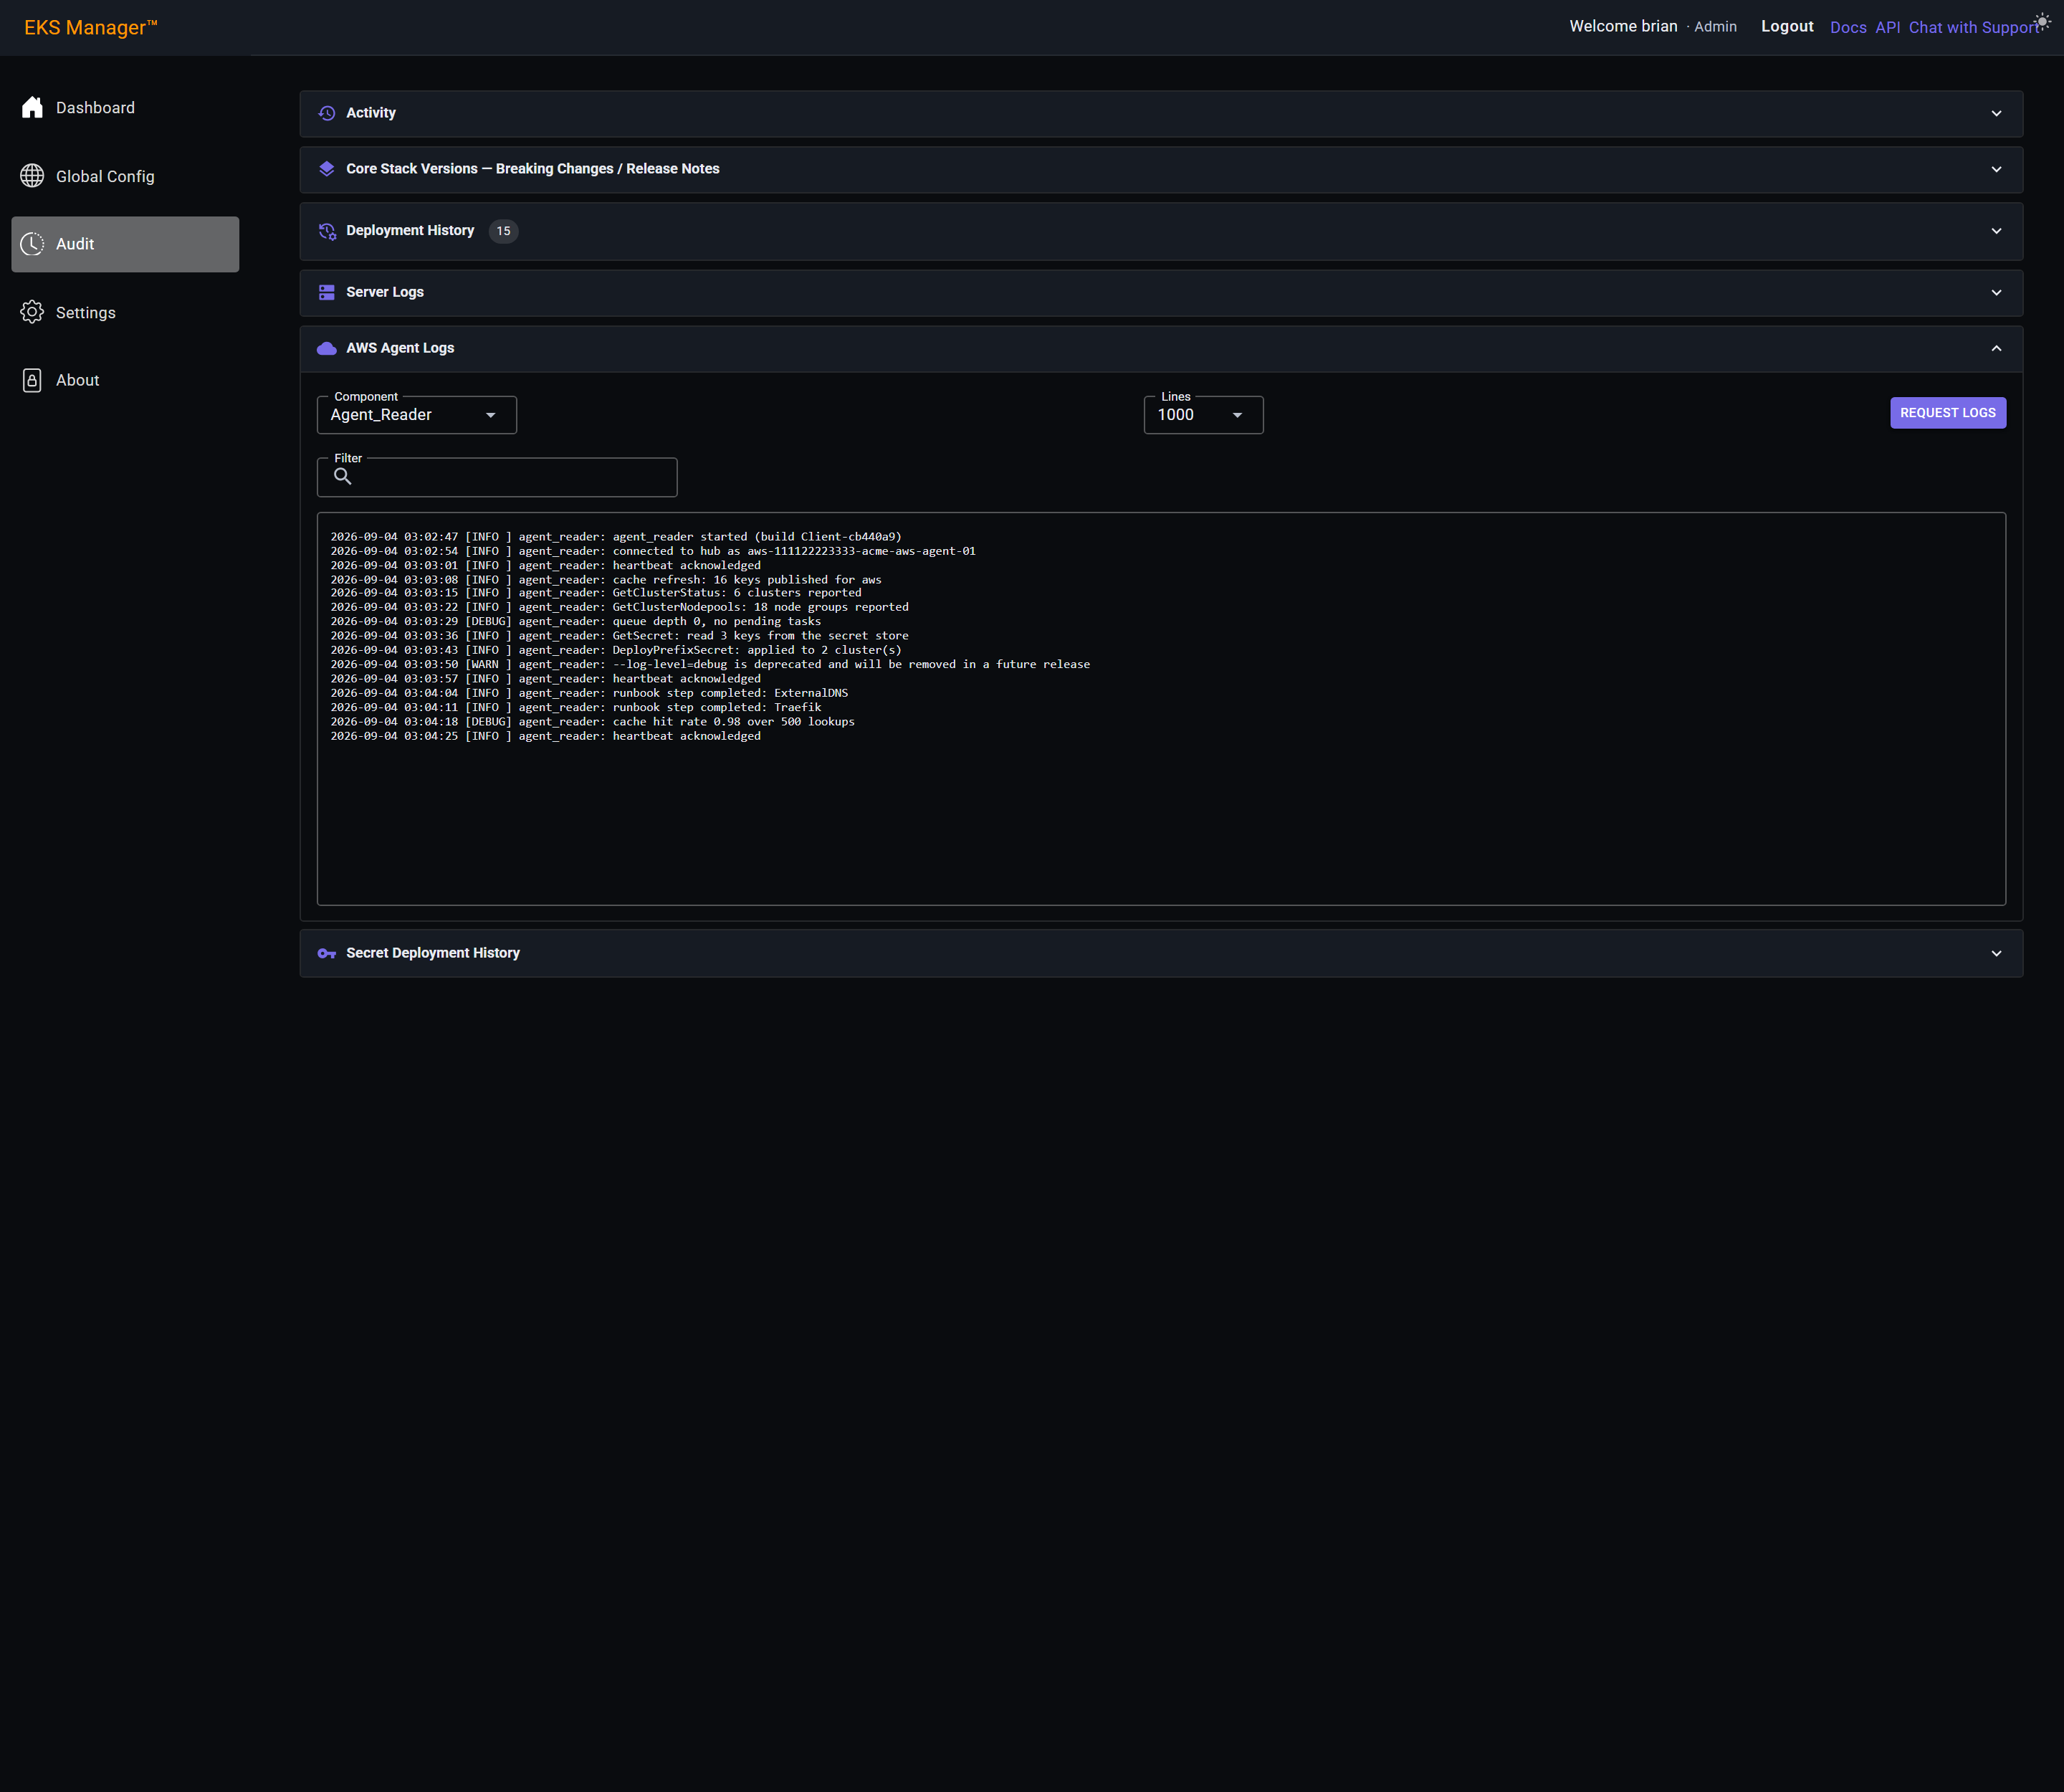Viewport: 2064px width, 1792px height.
Task: Select the Audit menu item
Action: pos(125,244)
